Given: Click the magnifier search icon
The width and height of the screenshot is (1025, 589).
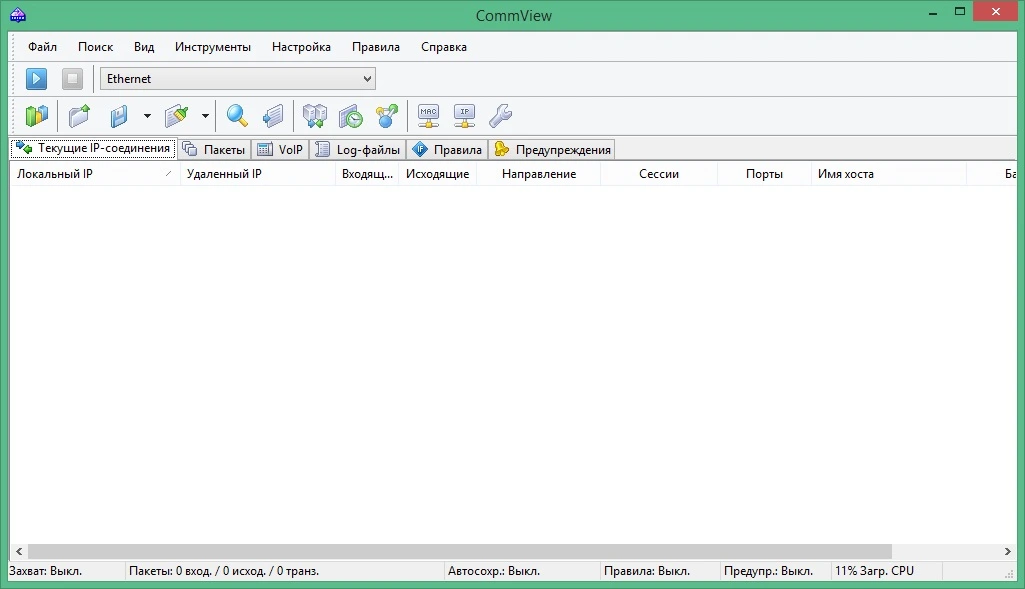Looking at the screenshot, I should [x=237, y=116].
